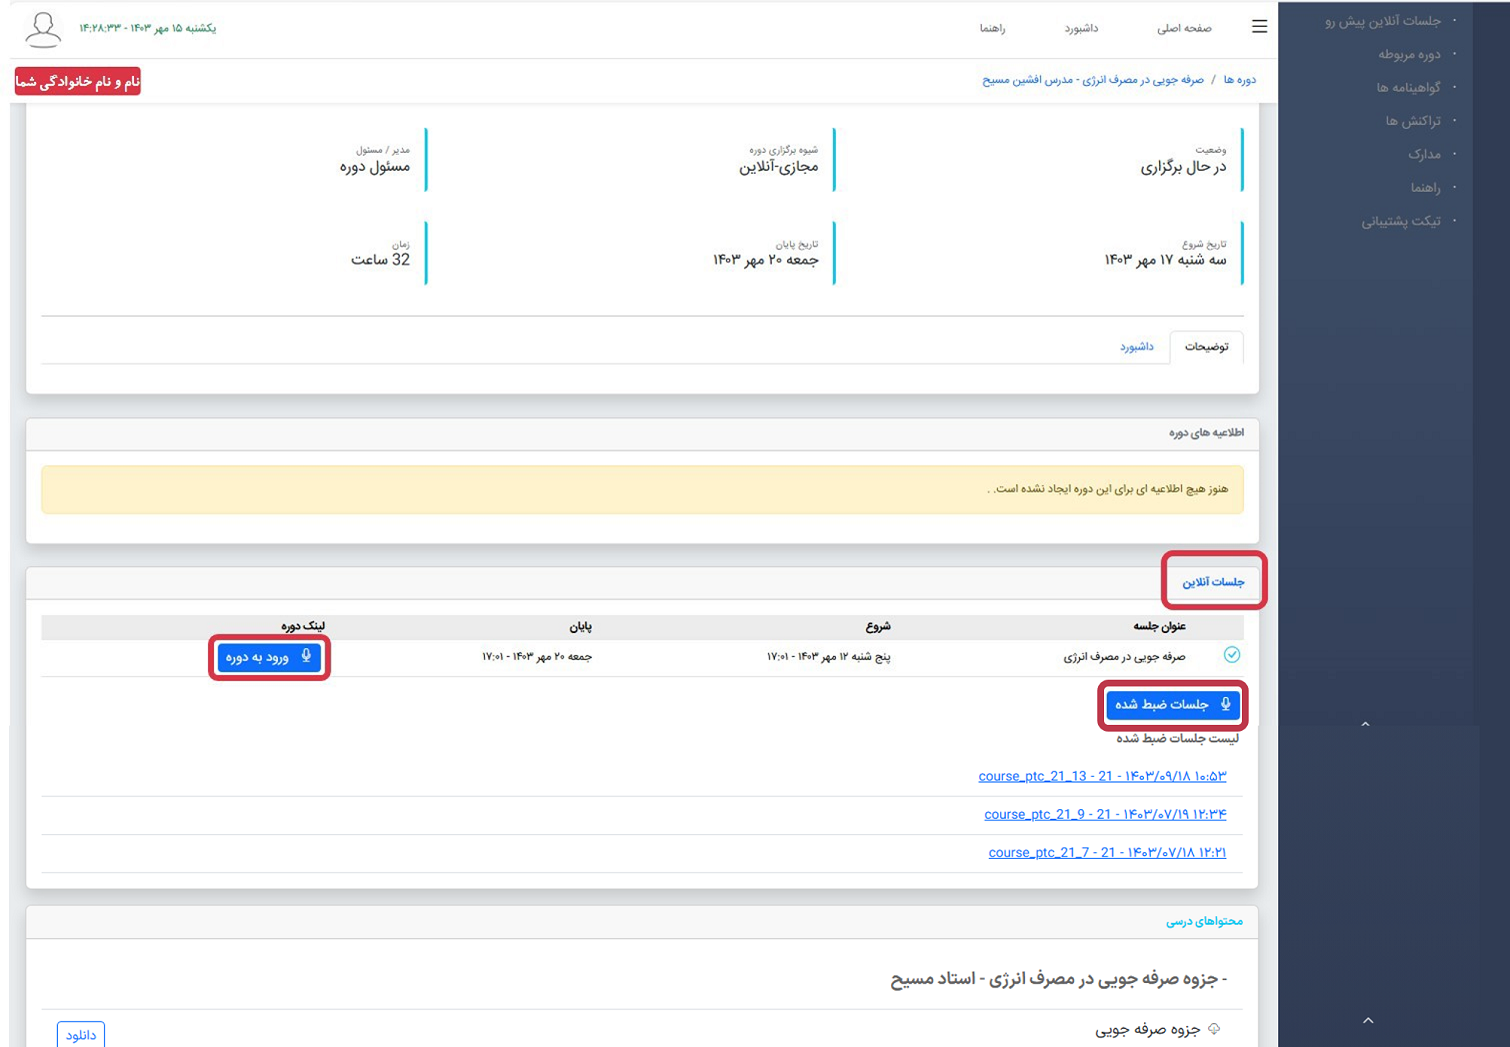The height and width of the screenshot is (1047, 1510).
Task: Select تراکنش ها in the sidebar
Action: 1412,121
